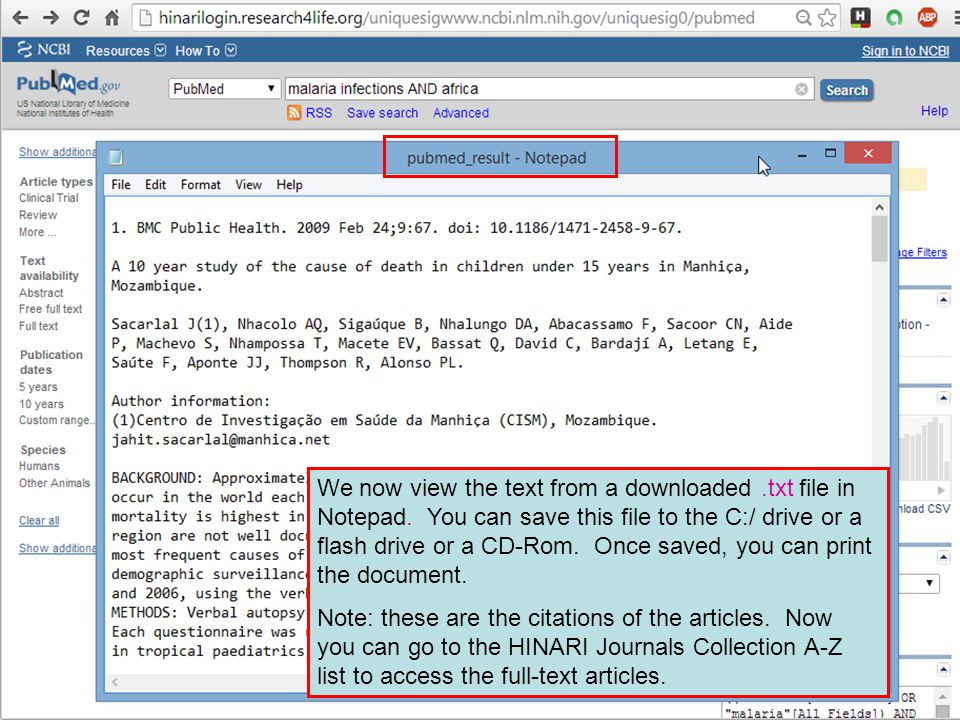Open the NCBI Resources dropdown
The image size is (960, 720).
point(126,50)
